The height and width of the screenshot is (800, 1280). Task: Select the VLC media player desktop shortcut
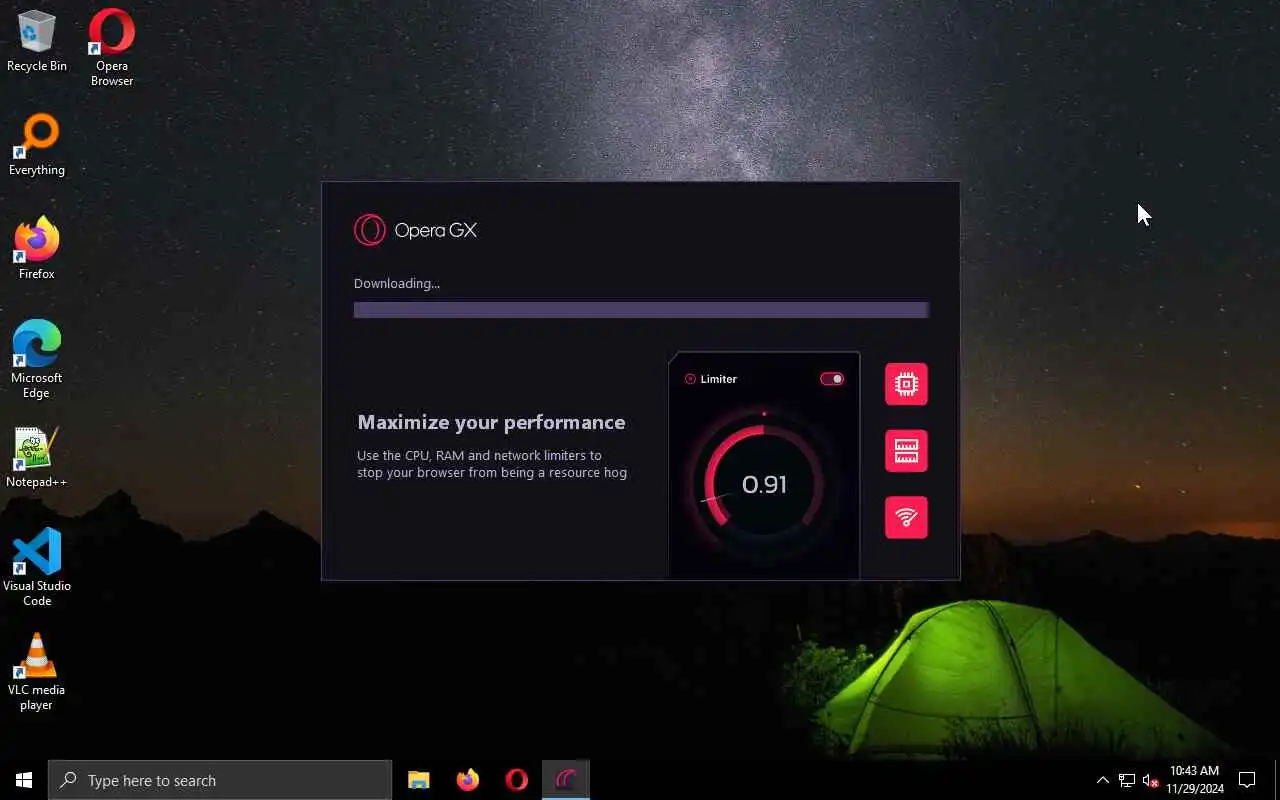[x=37, y=672]
